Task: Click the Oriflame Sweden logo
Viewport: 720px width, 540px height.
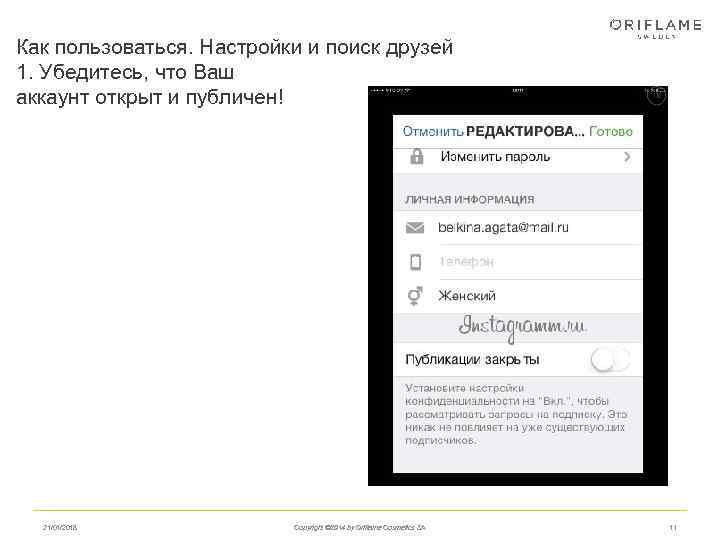Action: pos(656,28)
